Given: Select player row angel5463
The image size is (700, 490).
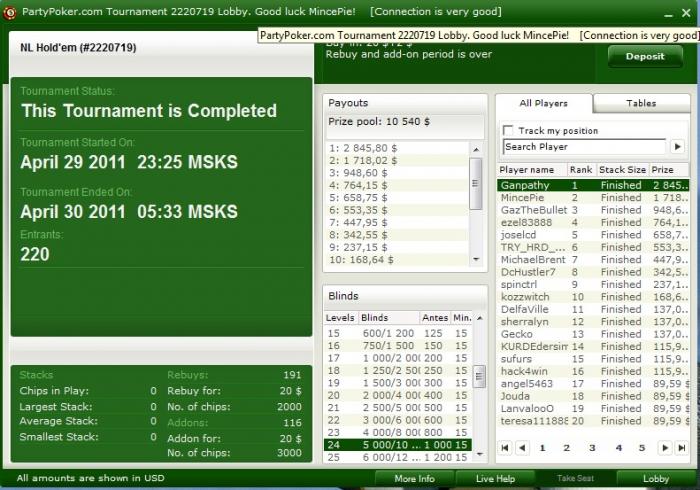Looking at the screenshot, I should point(593,384).
